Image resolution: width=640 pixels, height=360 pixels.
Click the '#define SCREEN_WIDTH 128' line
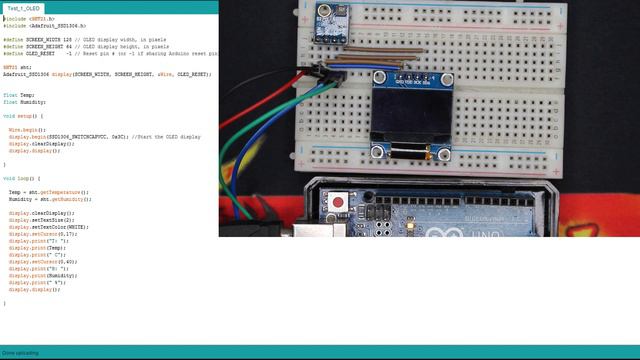pos(84,40)
